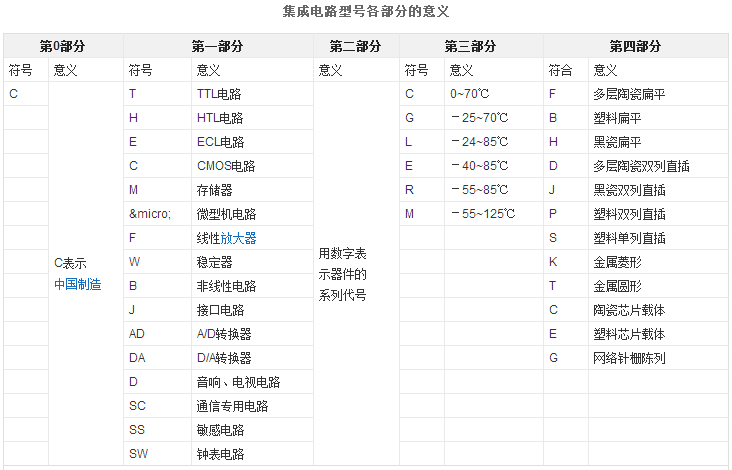732x470 pixels.
Task: Click the －40~85℃ temperature cell
Action: pyautogui.click(x=494, y=166)
